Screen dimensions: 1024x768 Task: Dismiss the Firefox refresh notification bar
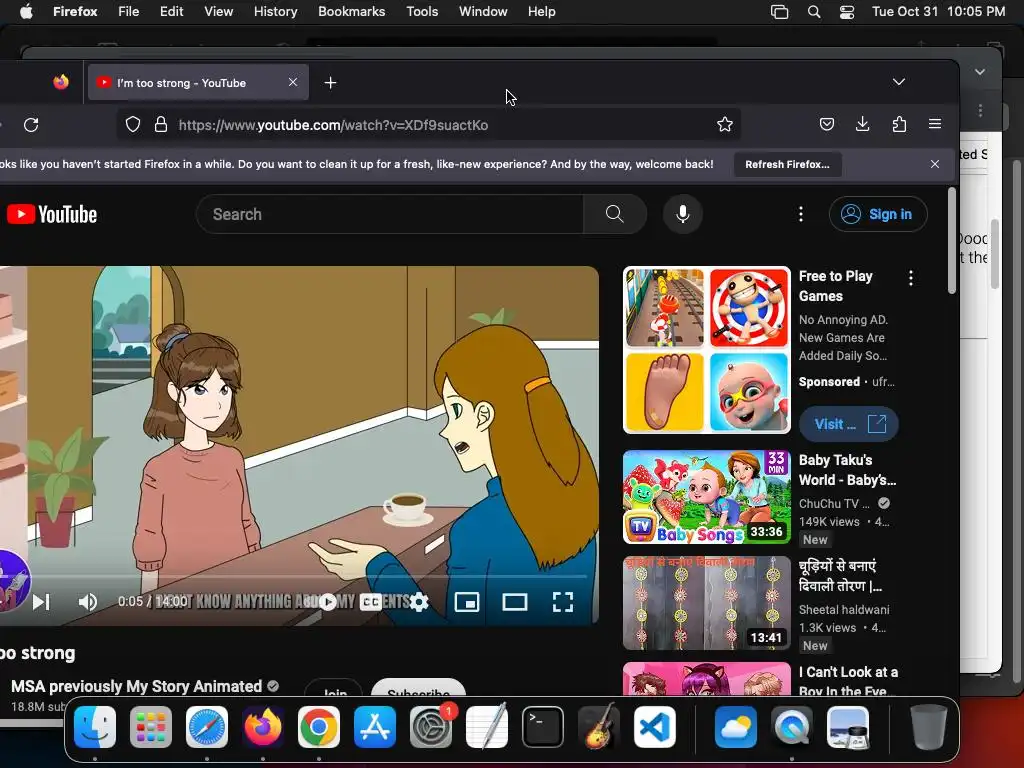[x=935, y=164]
